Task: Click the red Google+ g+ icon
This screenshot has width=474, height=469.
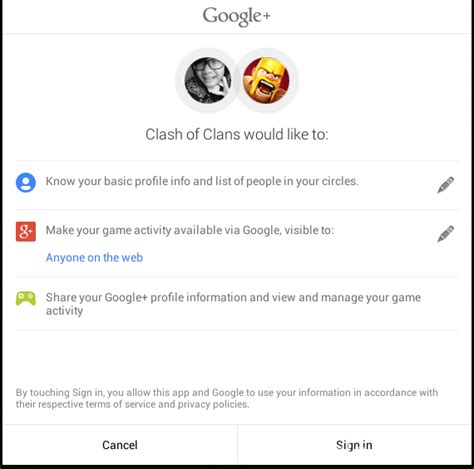Action: [x=26, y=231]
